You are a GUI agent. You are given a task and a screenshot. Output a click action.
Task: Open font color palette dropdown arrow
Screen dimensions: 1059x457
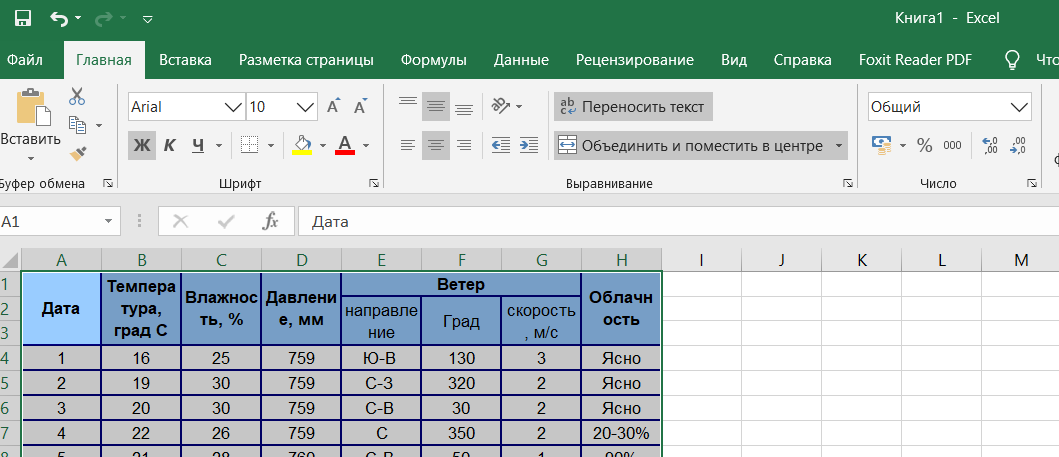point(366,145)
